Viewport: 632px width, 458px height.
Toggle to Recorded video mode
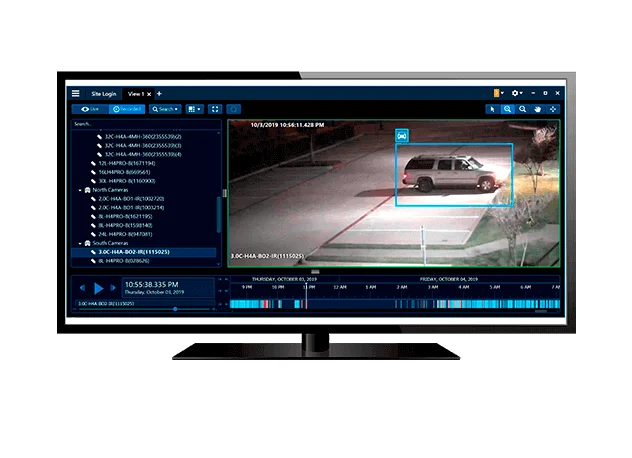pos(128,108)
